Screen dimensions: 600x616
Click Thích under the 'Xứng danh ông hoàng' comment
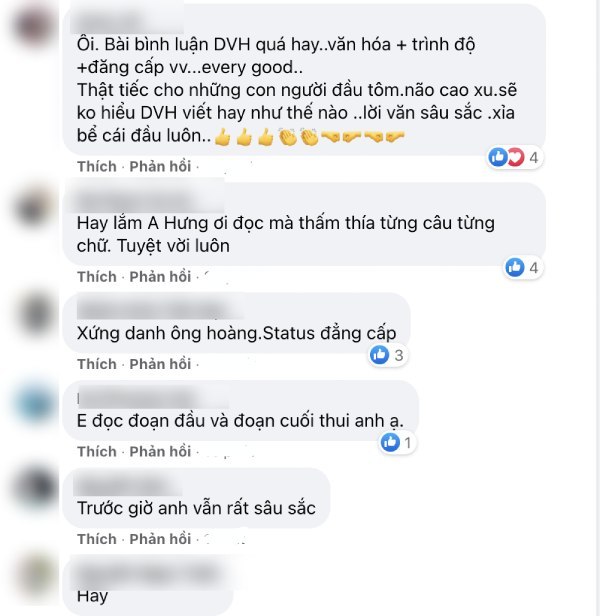tap(97, 364)
